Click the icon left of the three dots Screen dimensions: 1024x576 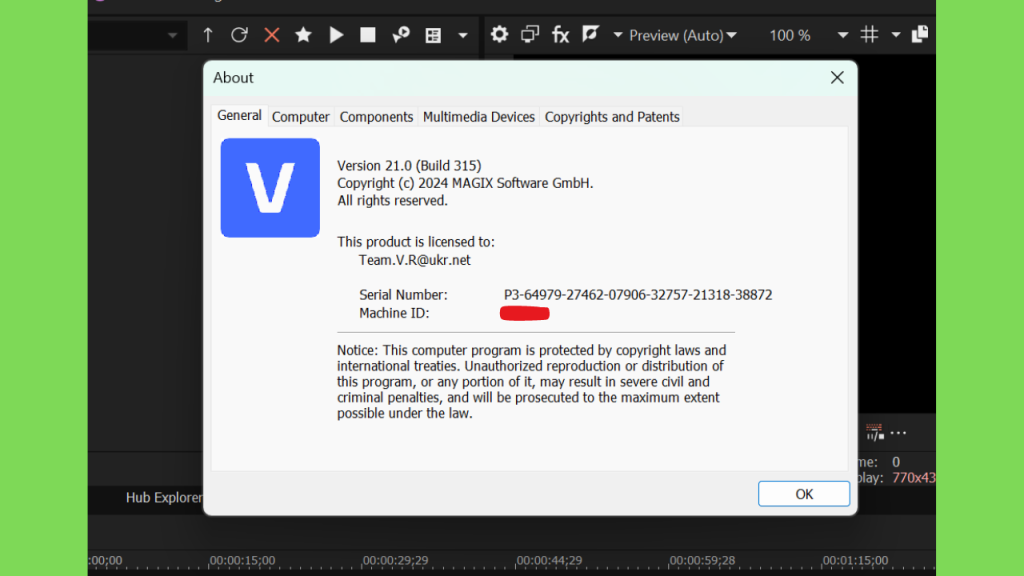click(874, 432)
